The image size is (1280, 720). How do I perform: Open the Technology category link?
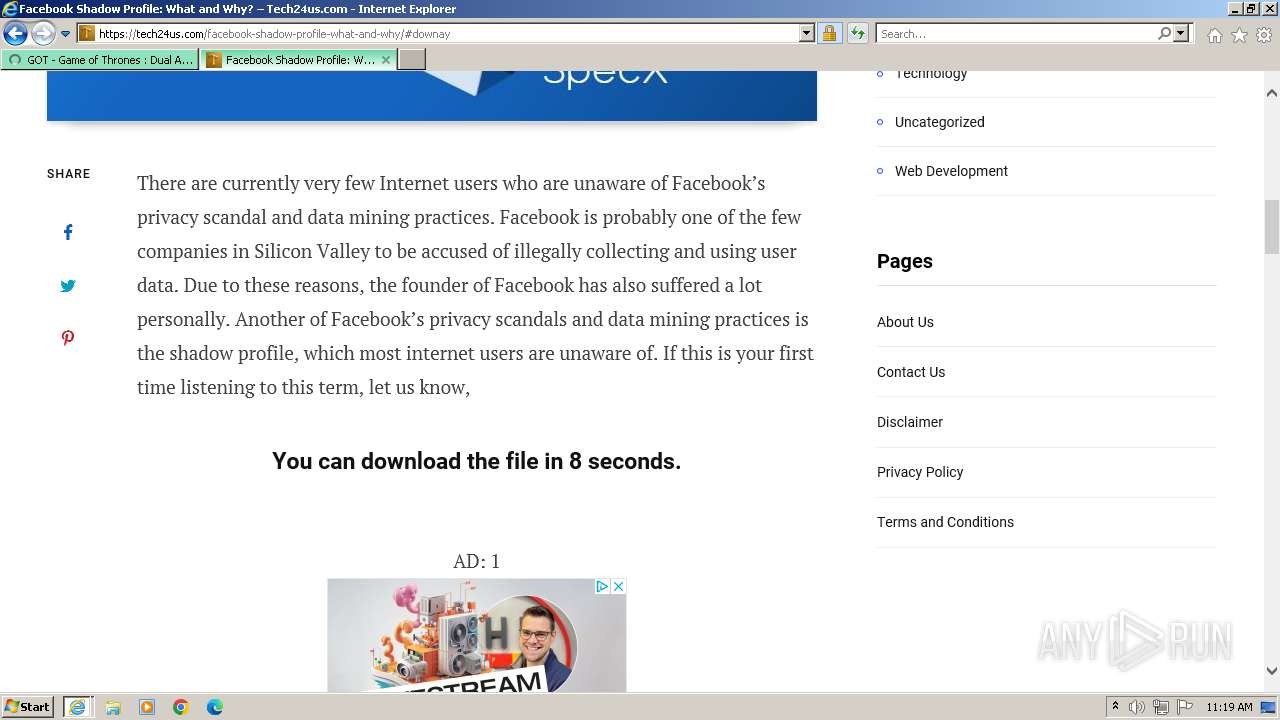931,74
